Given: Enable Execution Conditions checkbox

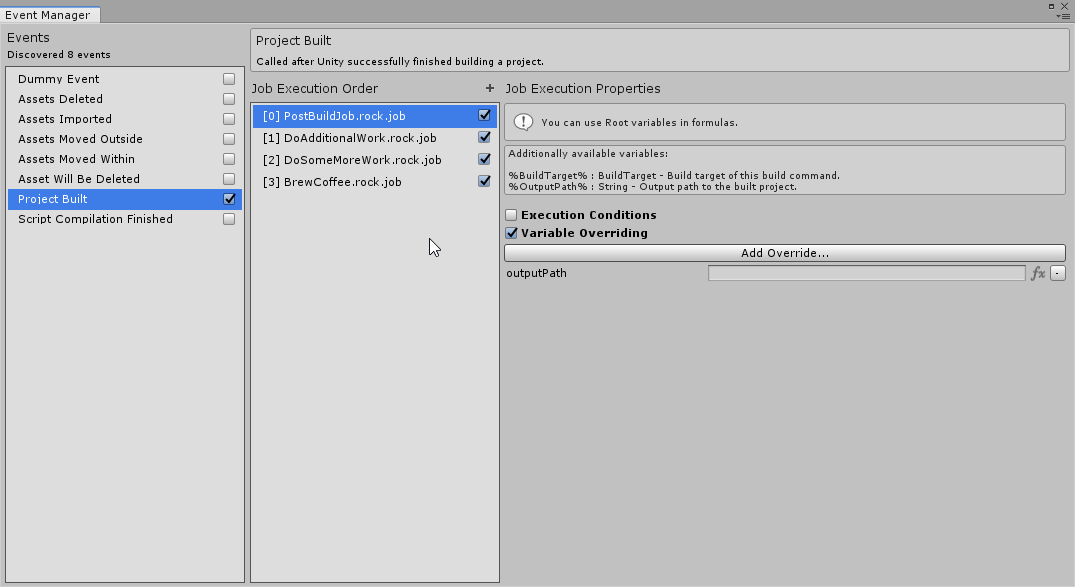Looking at the screenshot, I should (511, 215).
